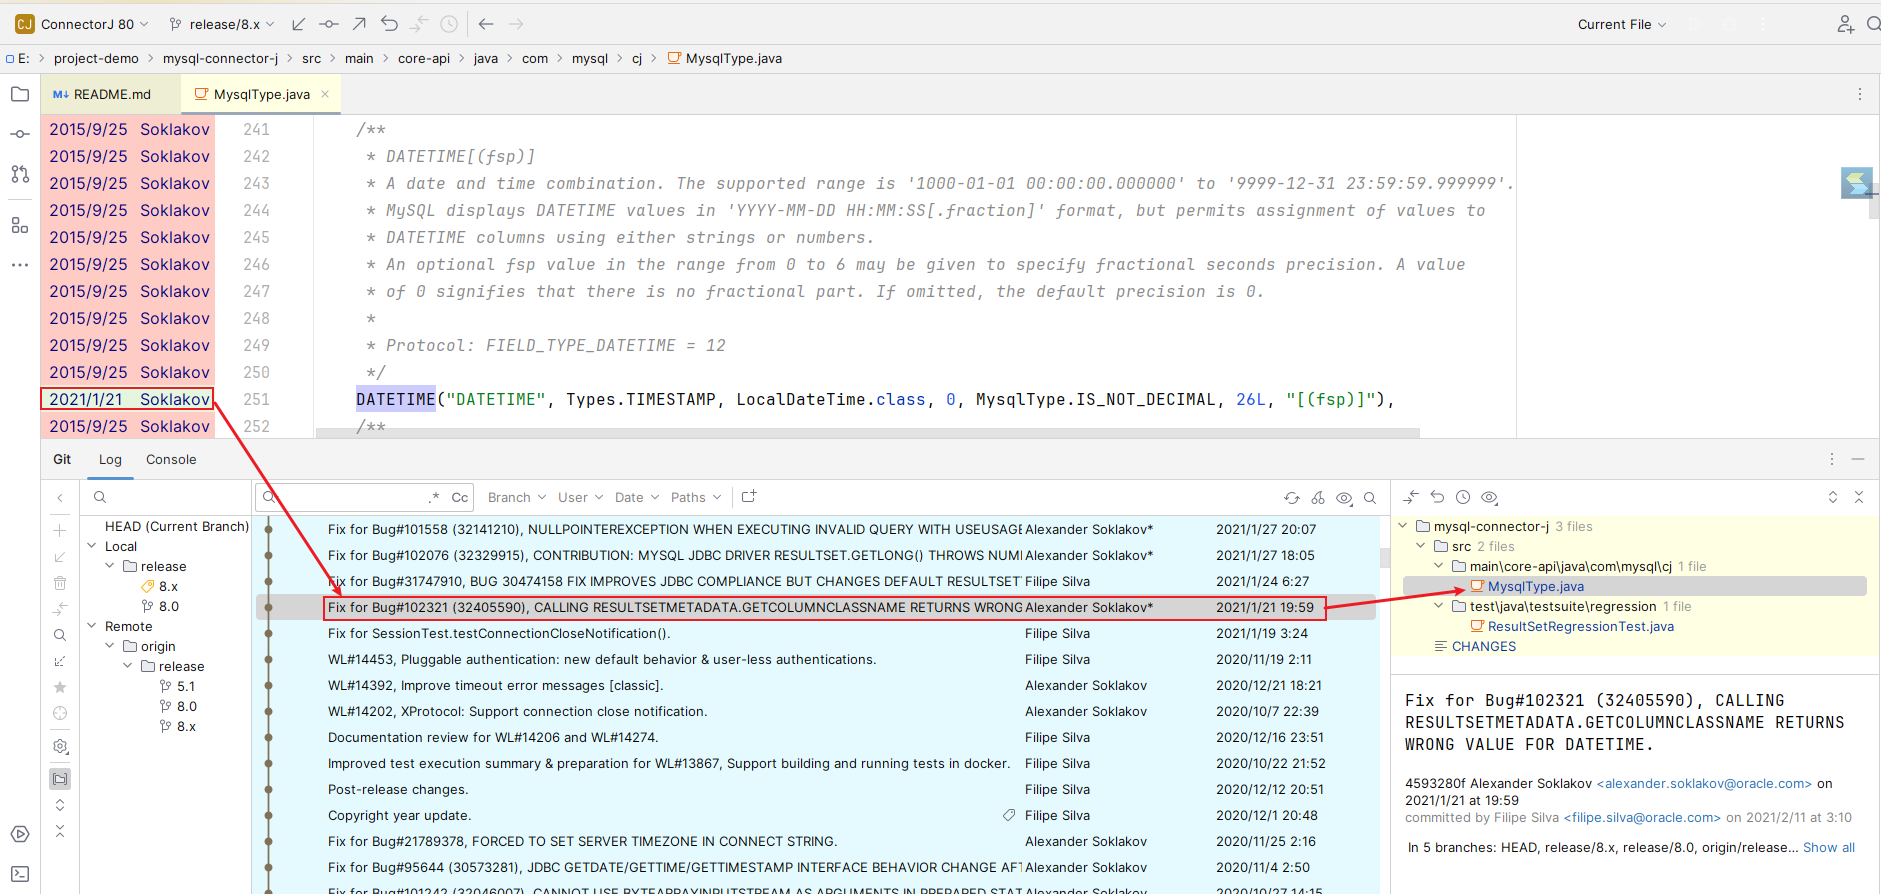Image resolution: width=1881 pixels, height=894 pixels.
Task: Open a new Git log tab icon
Action: click(749, 497)
